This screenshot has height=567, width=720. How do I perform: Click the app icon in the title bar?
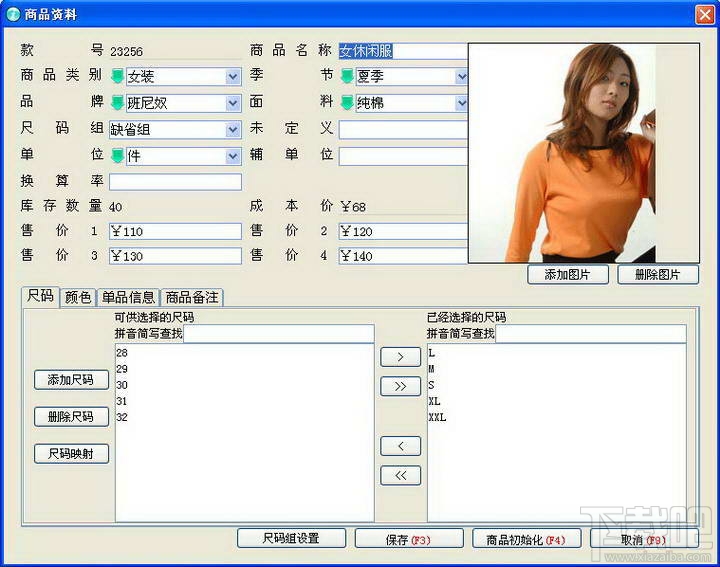point(13,14)
